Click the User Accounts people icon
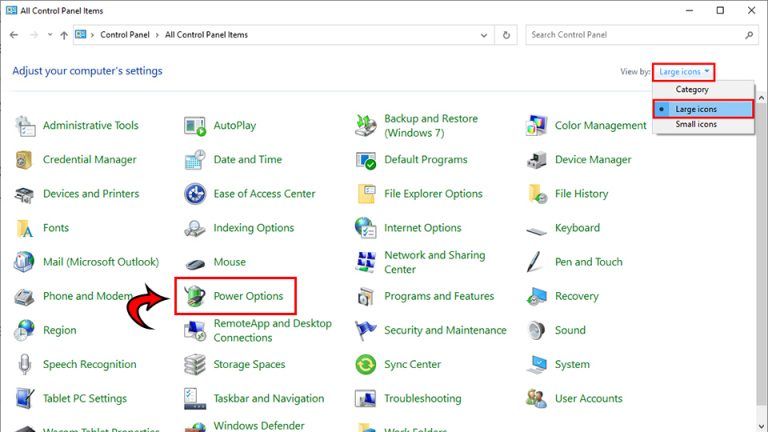The image size is (768, 432). tap(536, 399)
